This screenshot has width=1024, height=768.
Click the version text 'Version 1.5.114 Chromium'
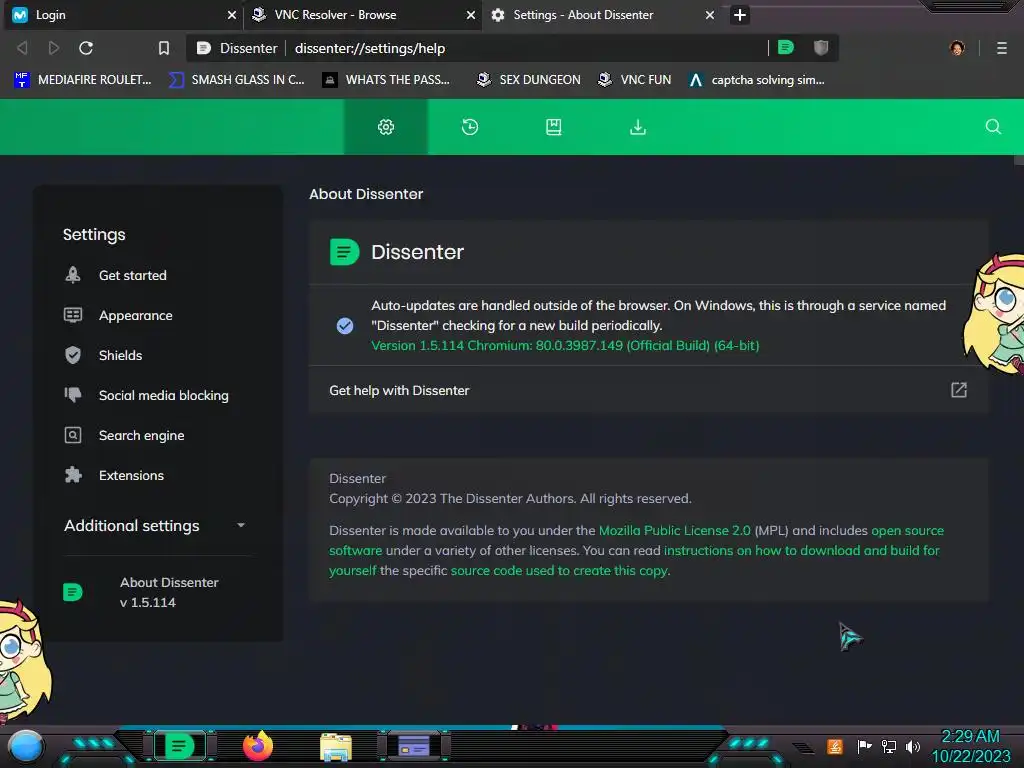pyautogui.click(x=565, y=345)
